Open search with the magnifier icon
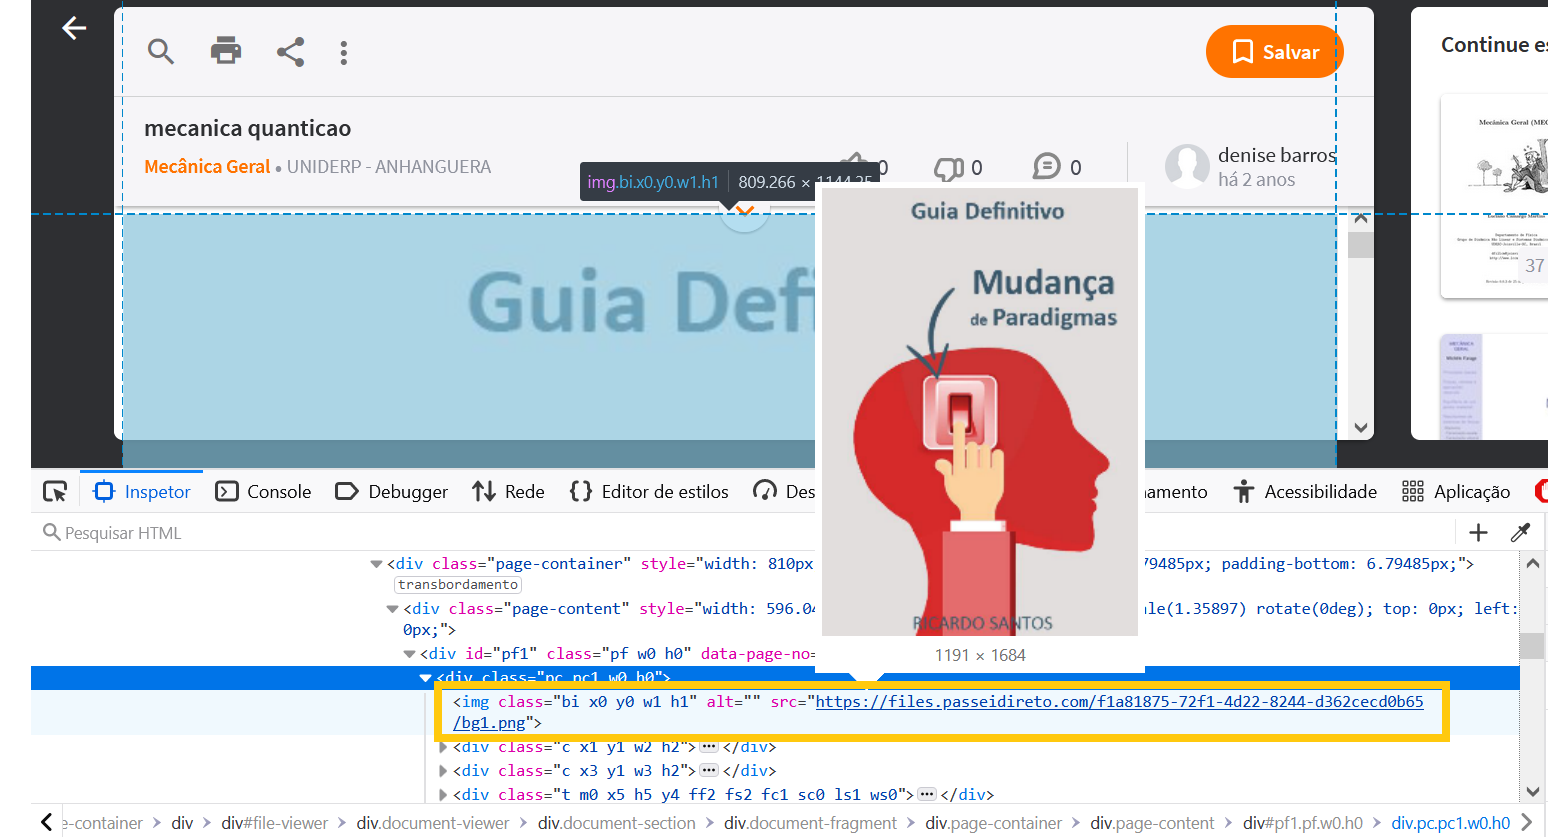 click(161, 51)
